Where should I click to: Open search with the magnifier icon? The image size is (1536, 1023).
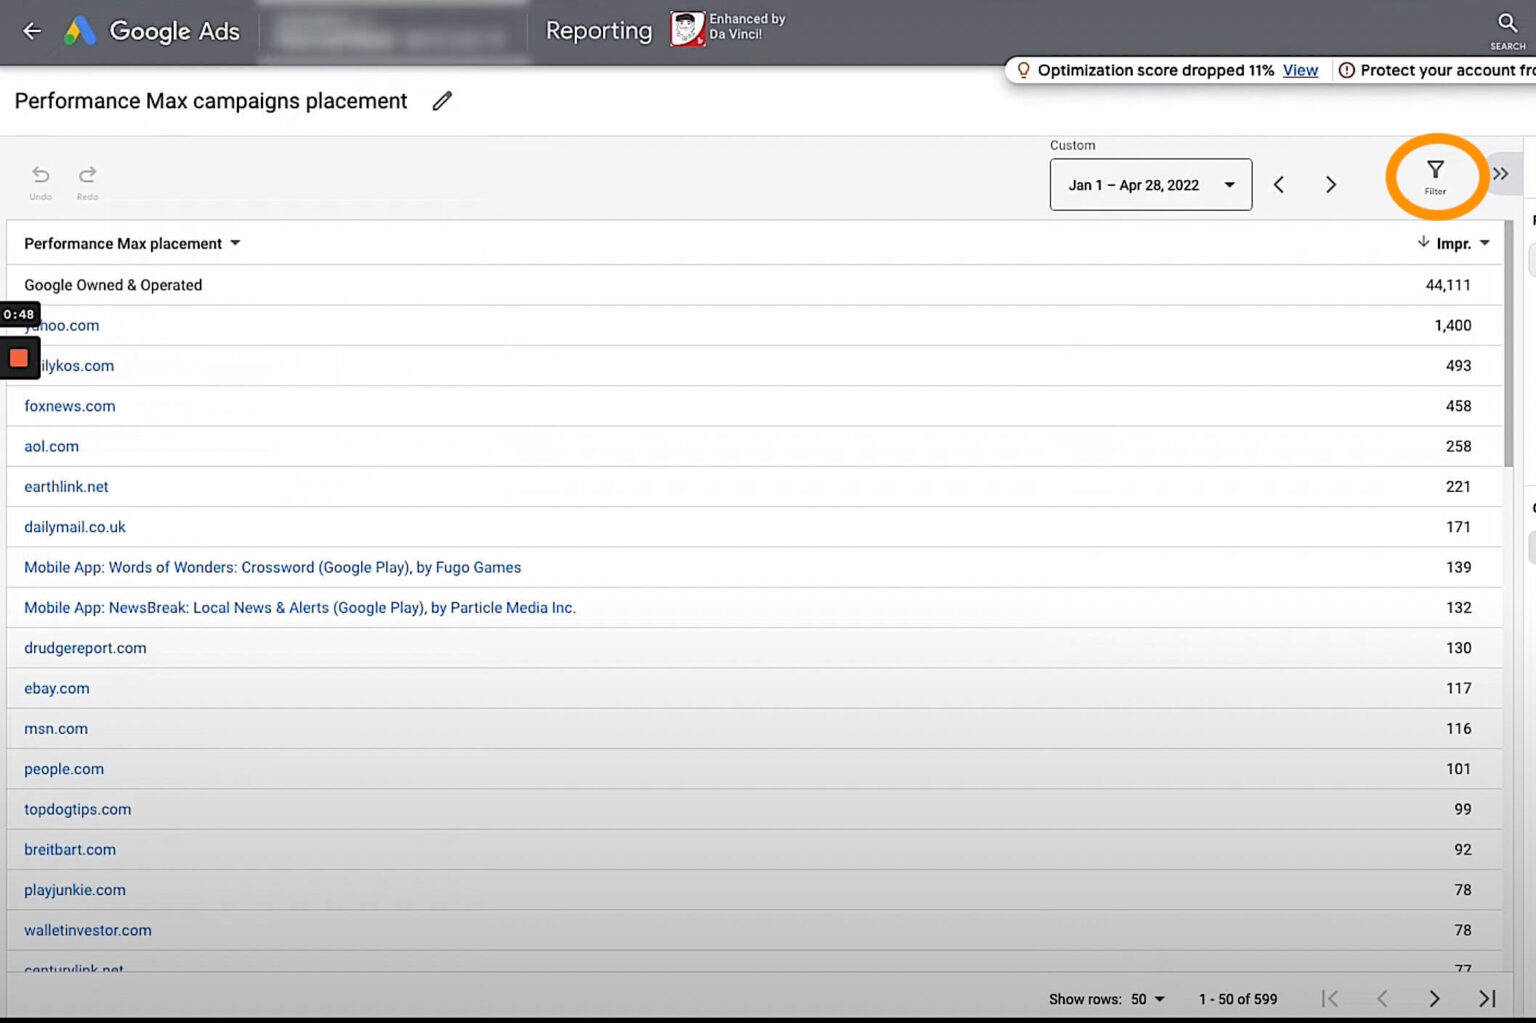pos(1506,24)
